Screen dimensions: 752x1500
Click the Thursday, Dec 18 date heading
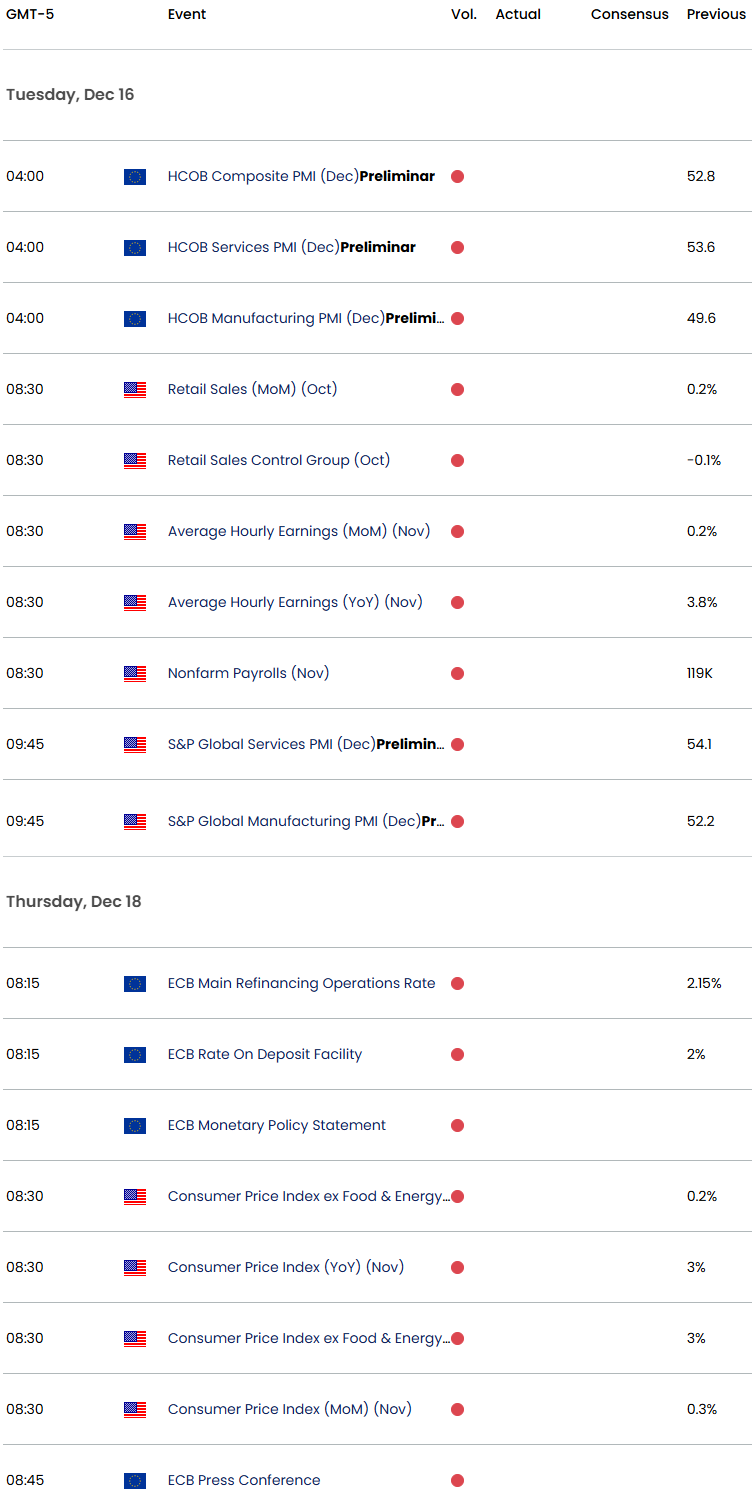point(73,902)
